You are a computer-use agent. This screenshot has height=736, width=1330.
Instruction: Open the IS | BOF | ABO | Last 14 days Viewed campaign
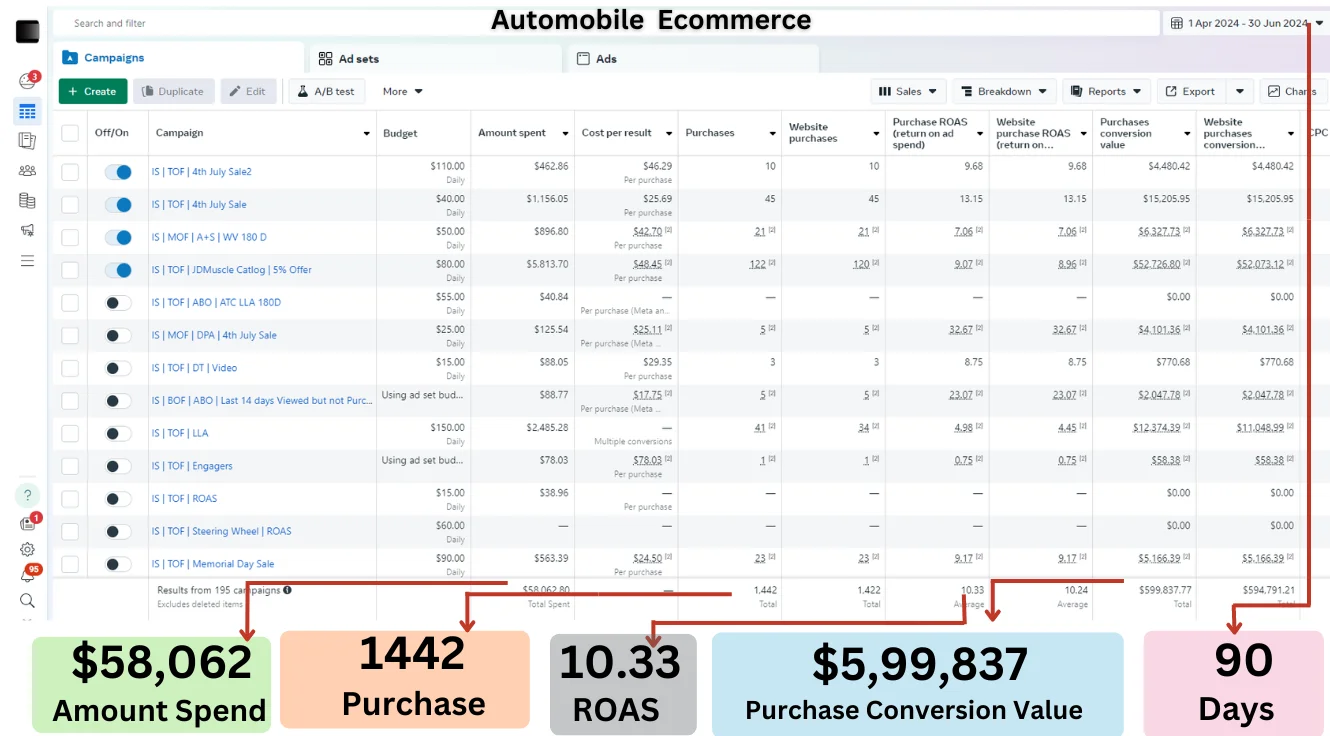(262, 401)
